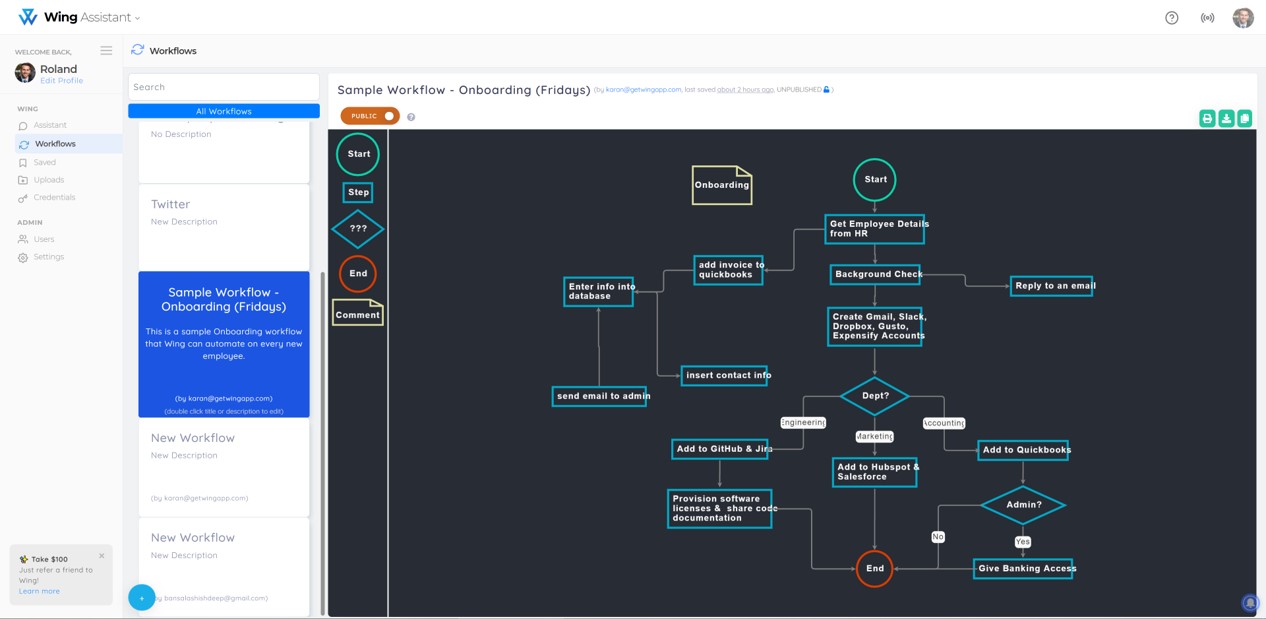The width and height of the screenshot is (1266, 619).
Task: Download the workflow using the export icon
Action: click(1225, 118)
